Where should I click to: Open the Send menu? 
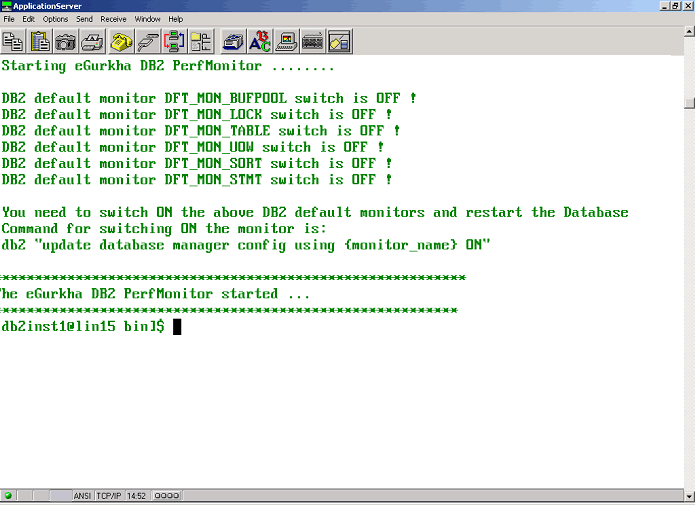tap(84, 19)
